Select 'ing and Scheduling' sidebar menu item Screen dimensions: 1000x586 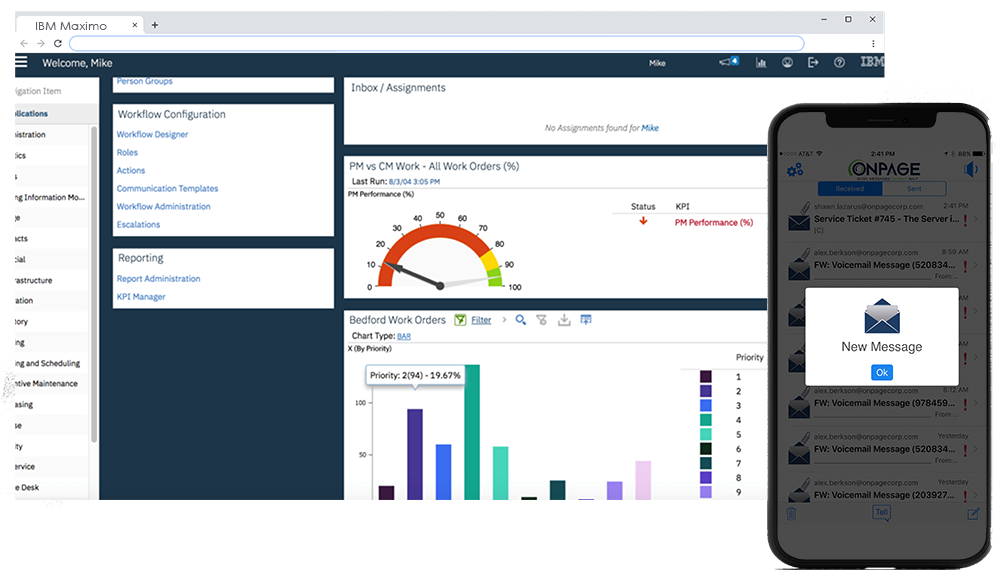pos(48,363)
